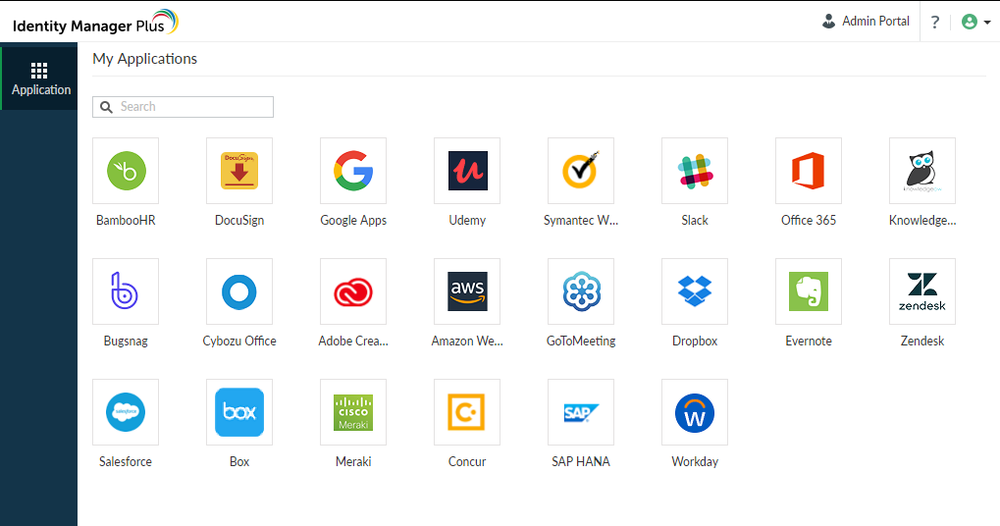Open the Google Apps tile
The height and width of the screenshot is (526, 1000).
[353, 171]
